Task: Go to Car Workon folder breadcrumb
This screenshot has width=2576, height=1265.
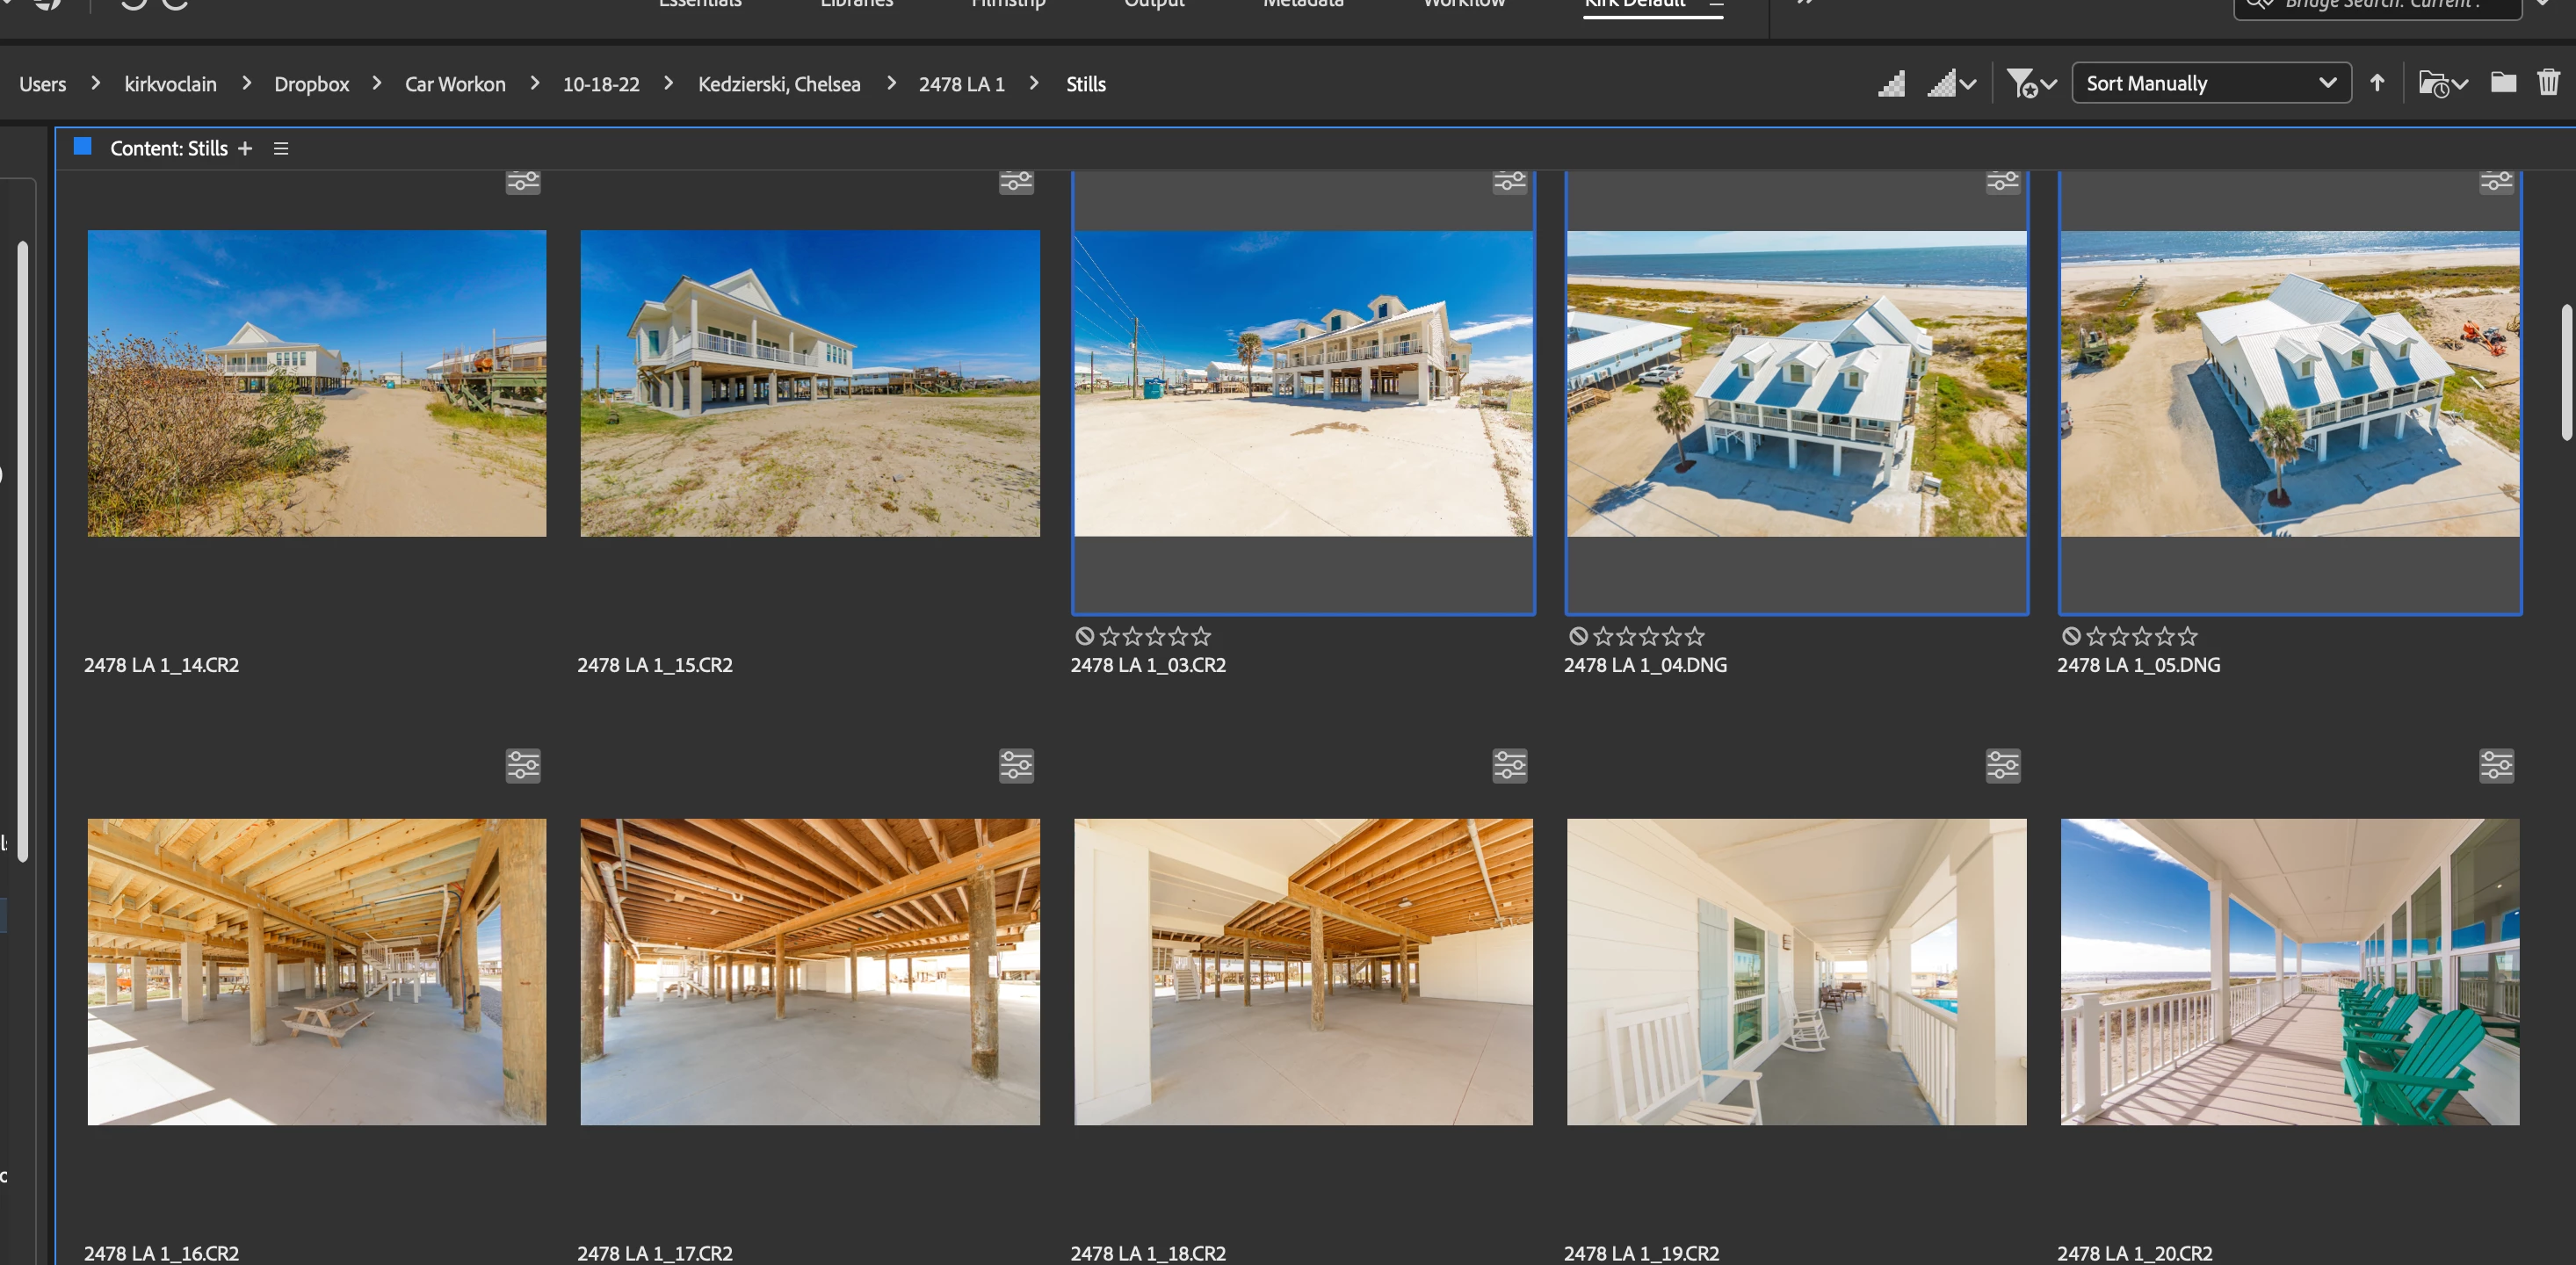Action: point(455,85)
